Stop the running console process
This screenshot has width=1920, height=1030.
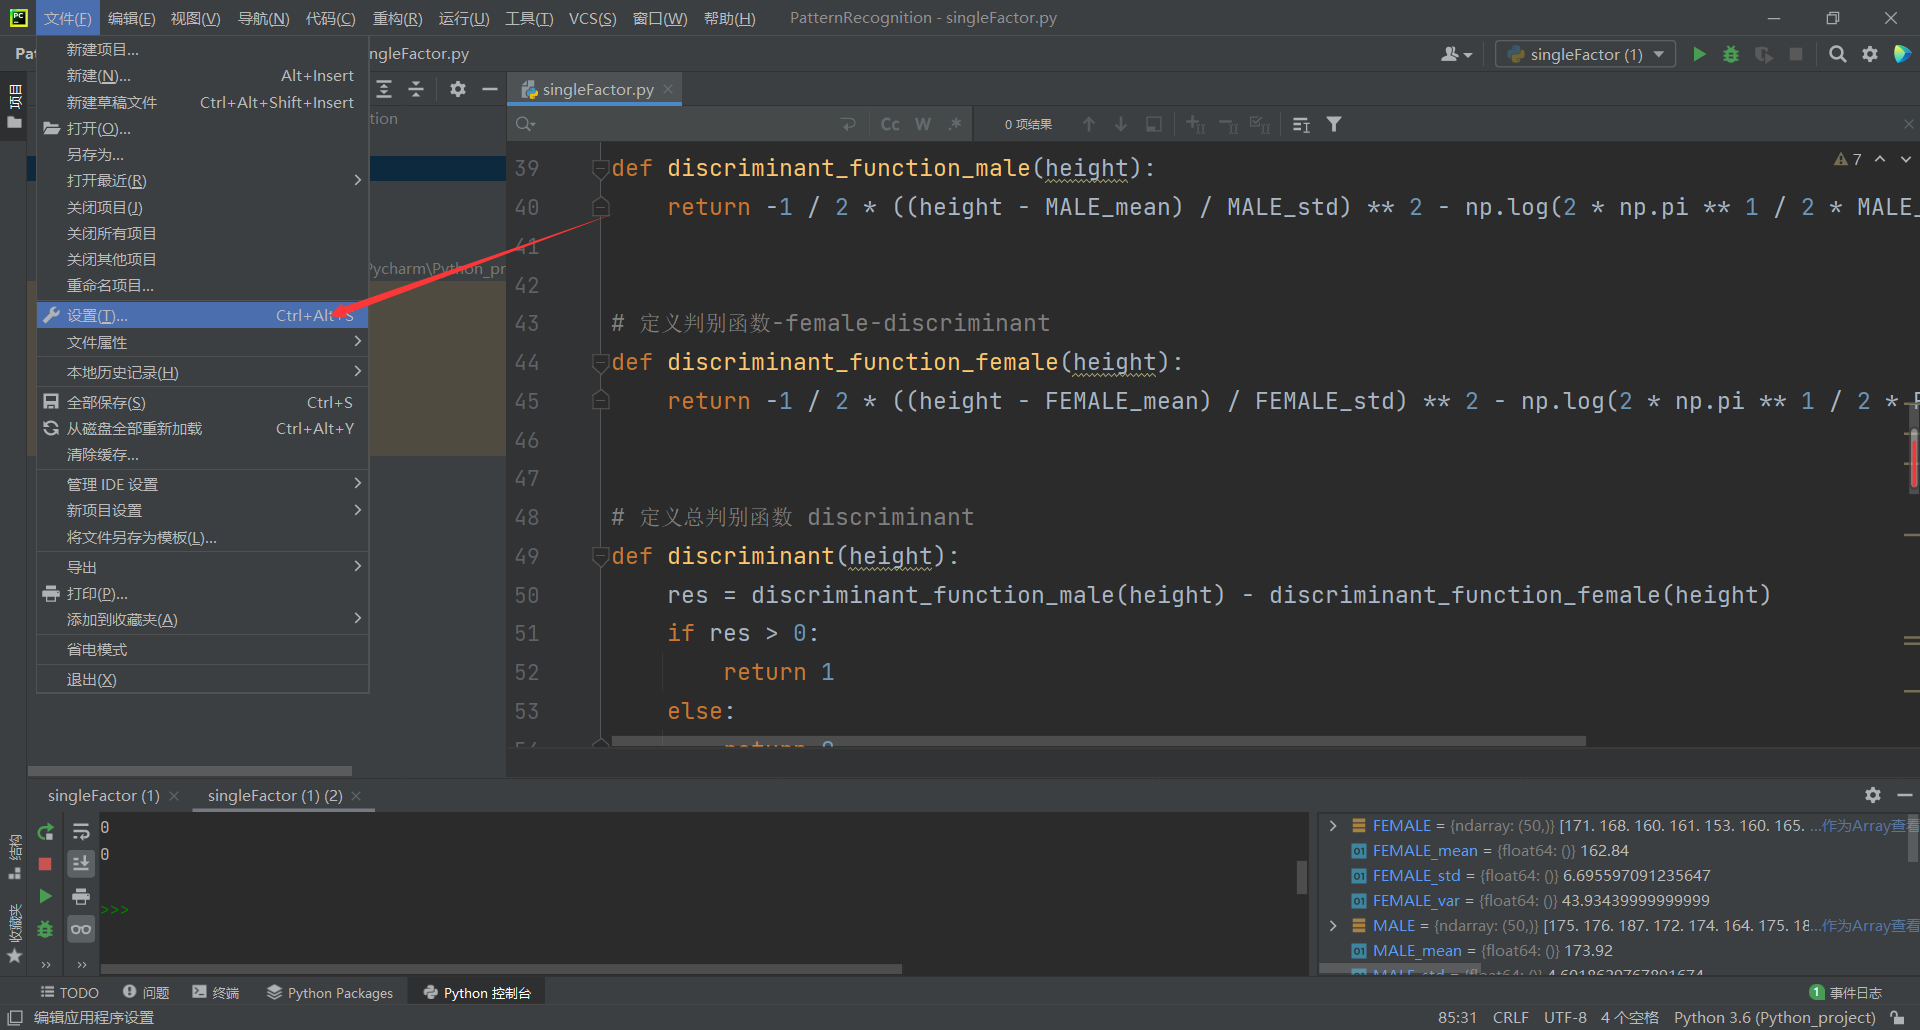pyautogui.click(x=45, y=864)
